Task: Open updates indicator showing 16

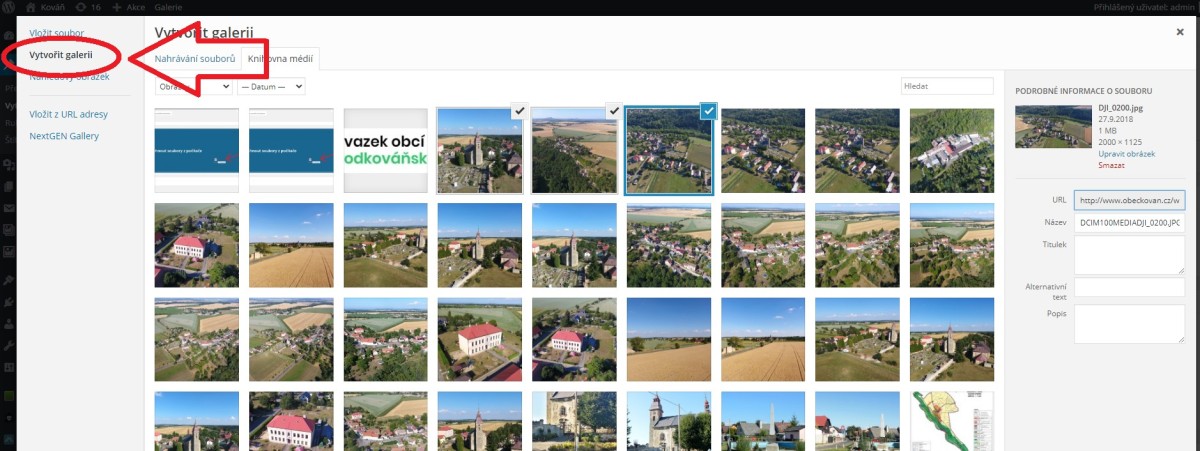Action: tap(88, 7)
